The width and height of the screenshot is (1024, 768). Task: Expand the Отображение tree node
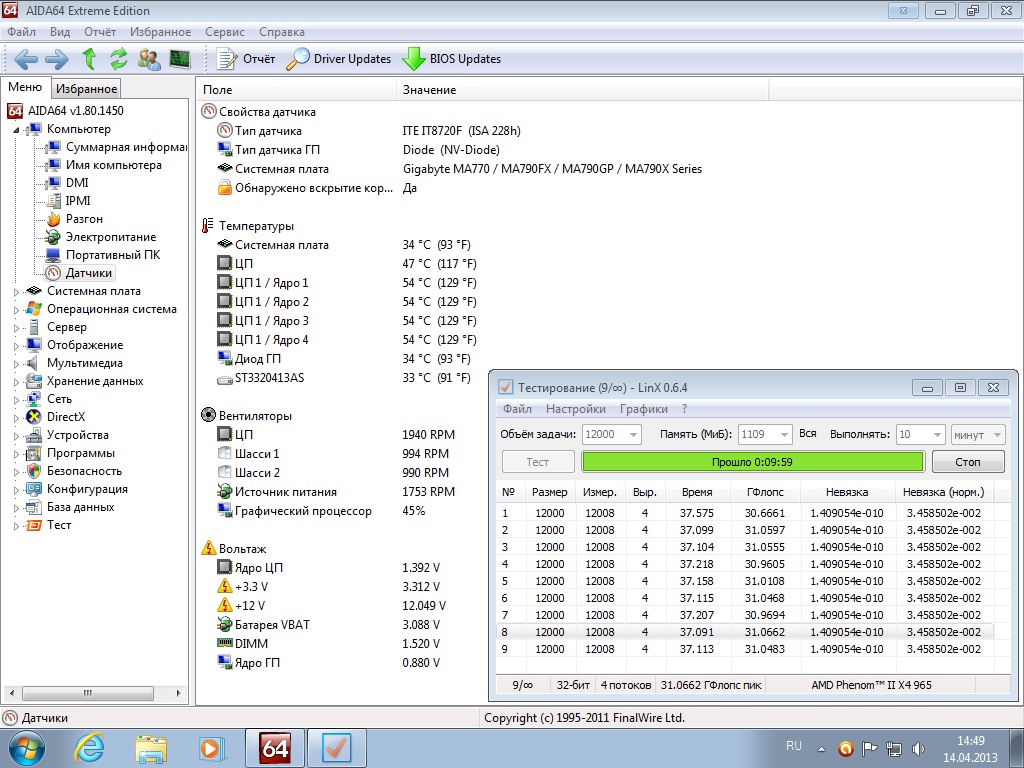tap(17, 346)
